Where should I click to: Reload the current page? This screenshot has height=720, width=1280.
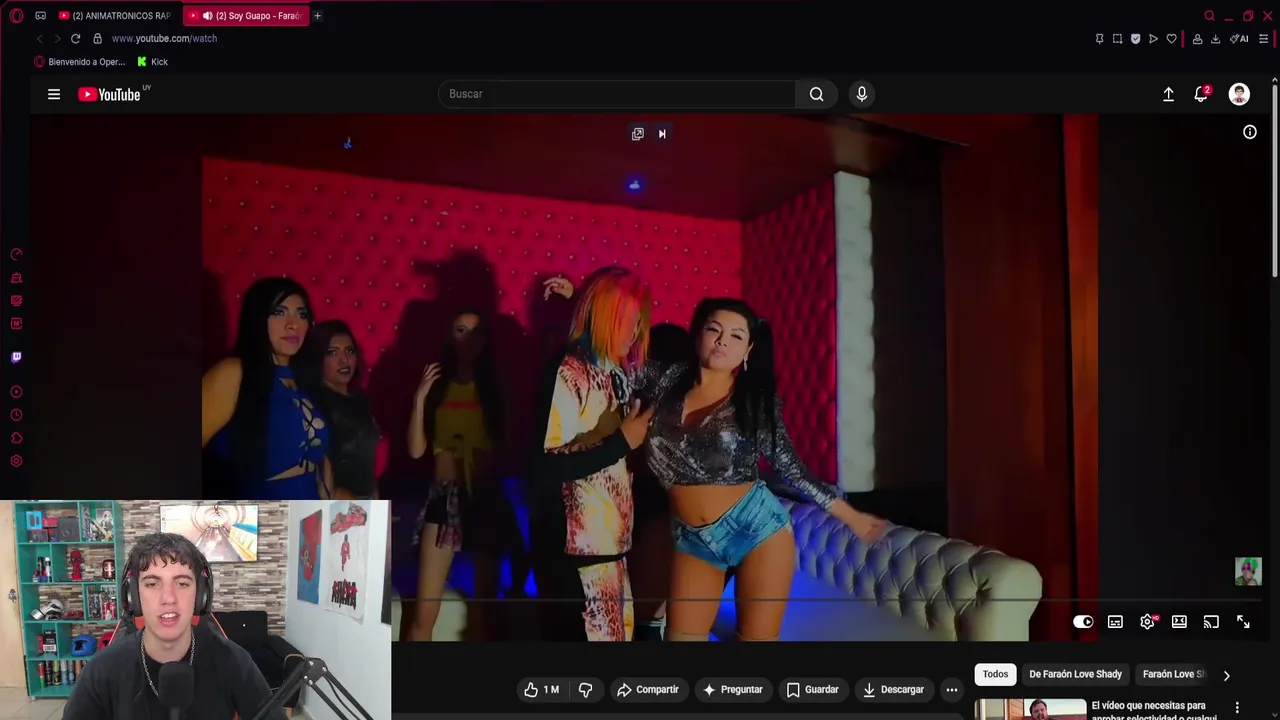click(x=75, y=38)
